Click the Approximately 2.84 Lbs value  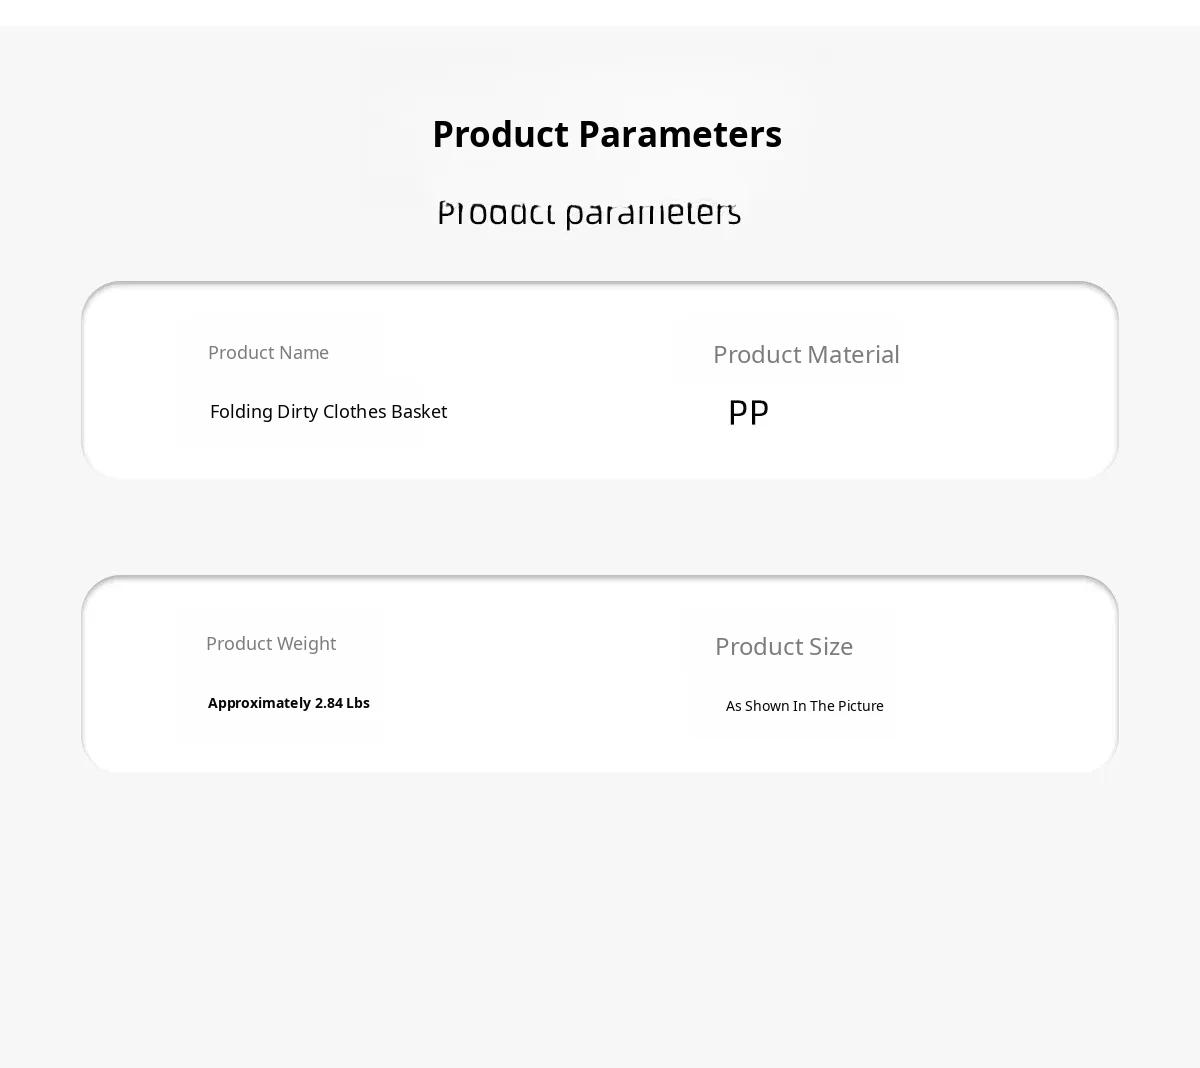pyautogui.click(x=289, y=703)
